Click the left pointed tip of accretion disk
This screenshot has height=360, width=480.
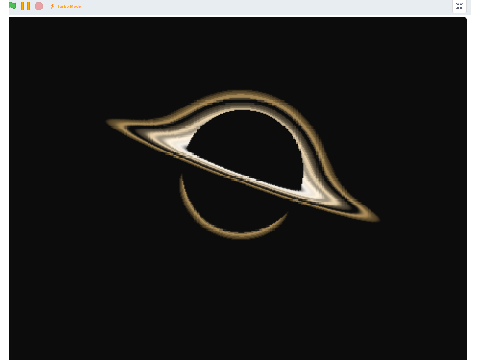109,122
